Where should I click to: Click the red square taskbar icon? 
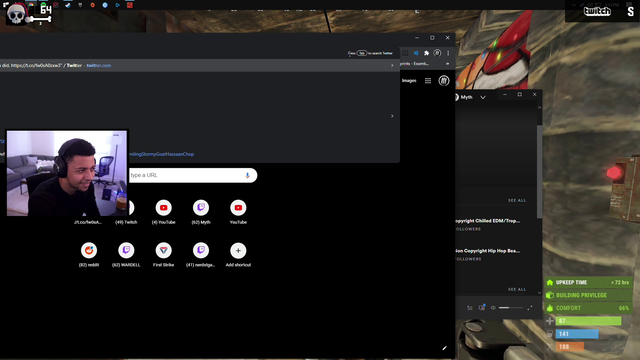(x=130, y=5)
